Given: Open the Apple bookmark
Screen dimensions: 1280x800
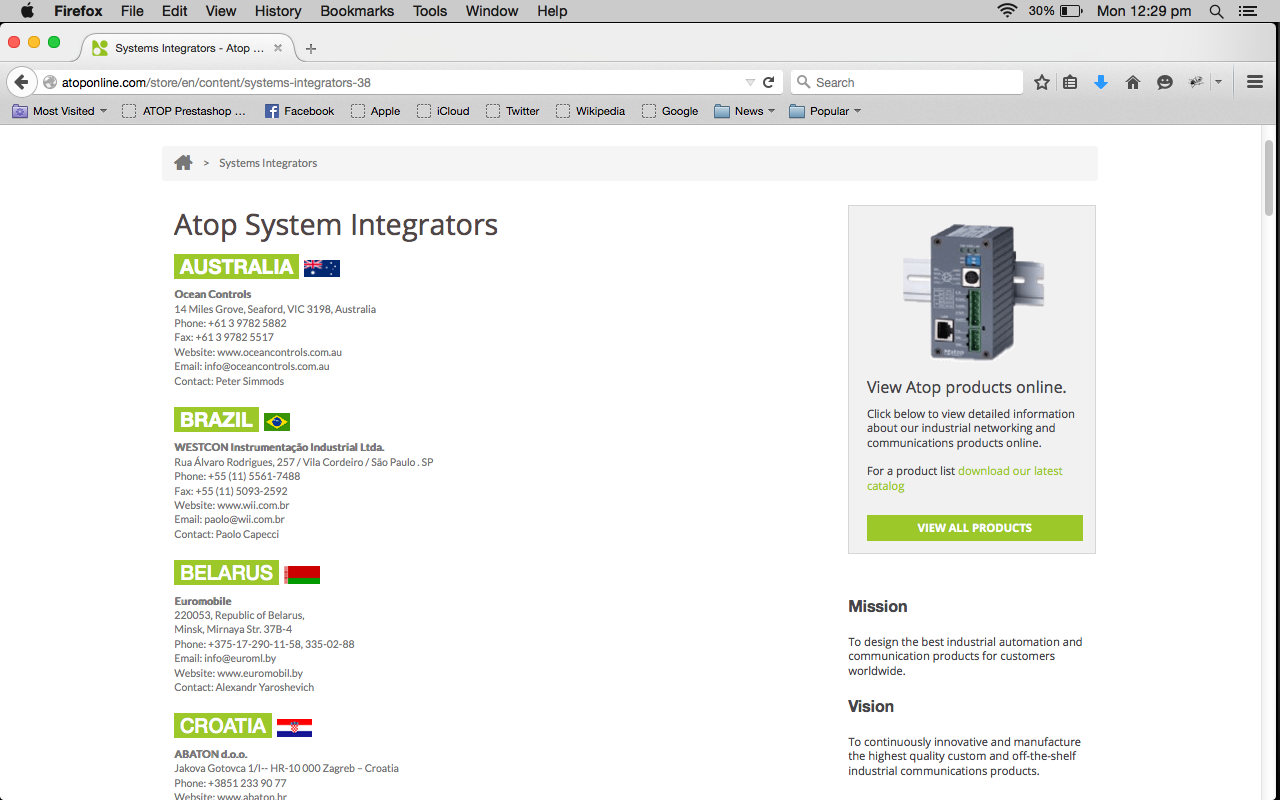Looking at the screenshot, I should tap(375, 111).
